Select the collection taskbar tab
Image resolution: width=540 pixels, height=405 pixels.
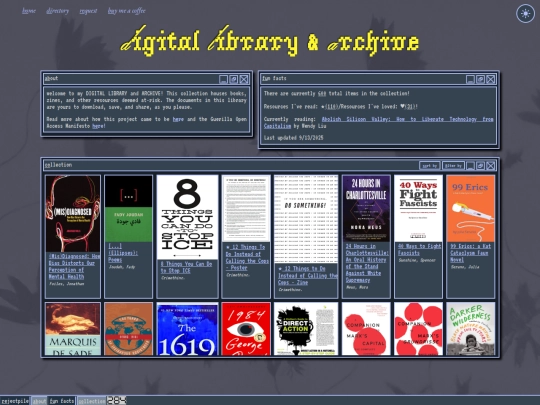click(x=91, y=401)
